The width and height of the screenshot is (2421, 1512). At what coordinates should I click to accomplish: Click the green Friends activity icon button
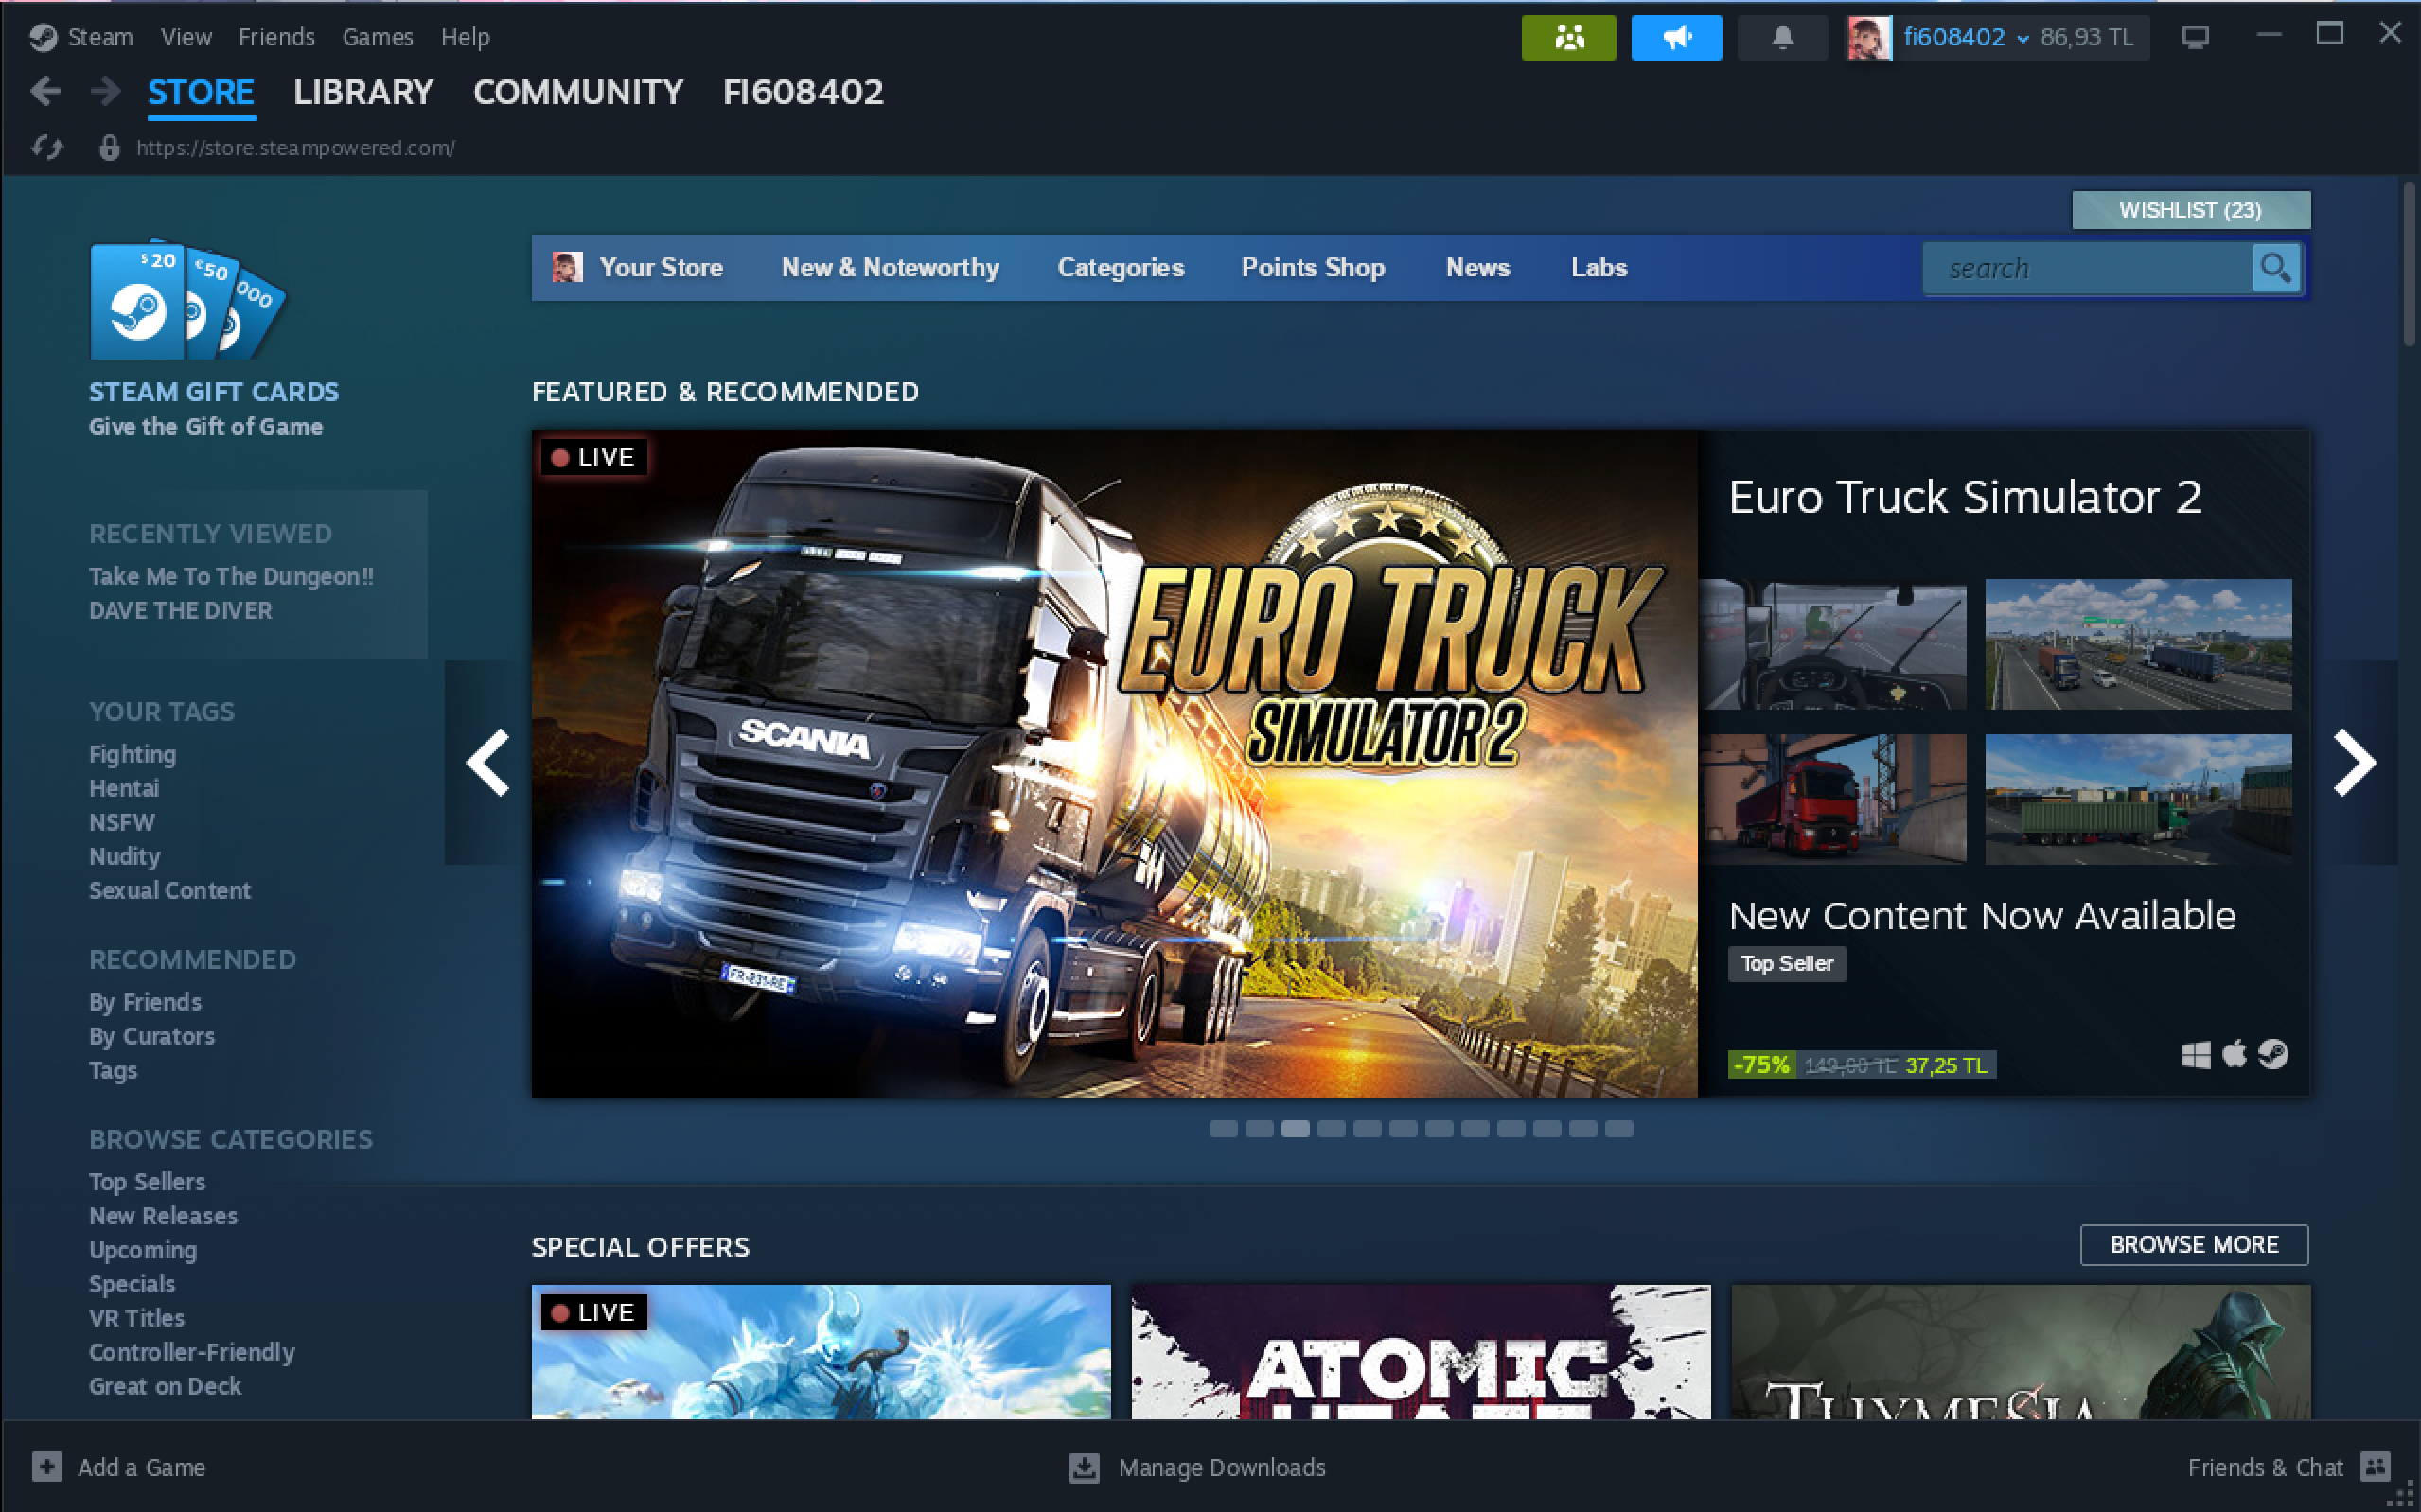point(1568,38)
